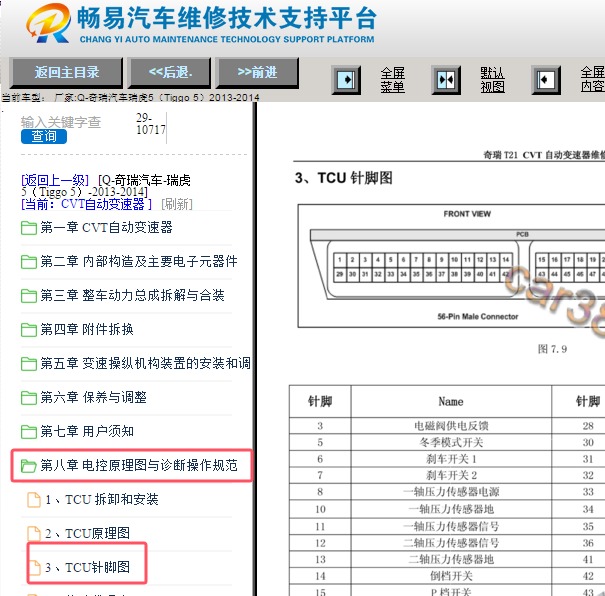605x596 pixels.
Task: Click table cell 刹车开关 2
Action: (x=451, y=475)
